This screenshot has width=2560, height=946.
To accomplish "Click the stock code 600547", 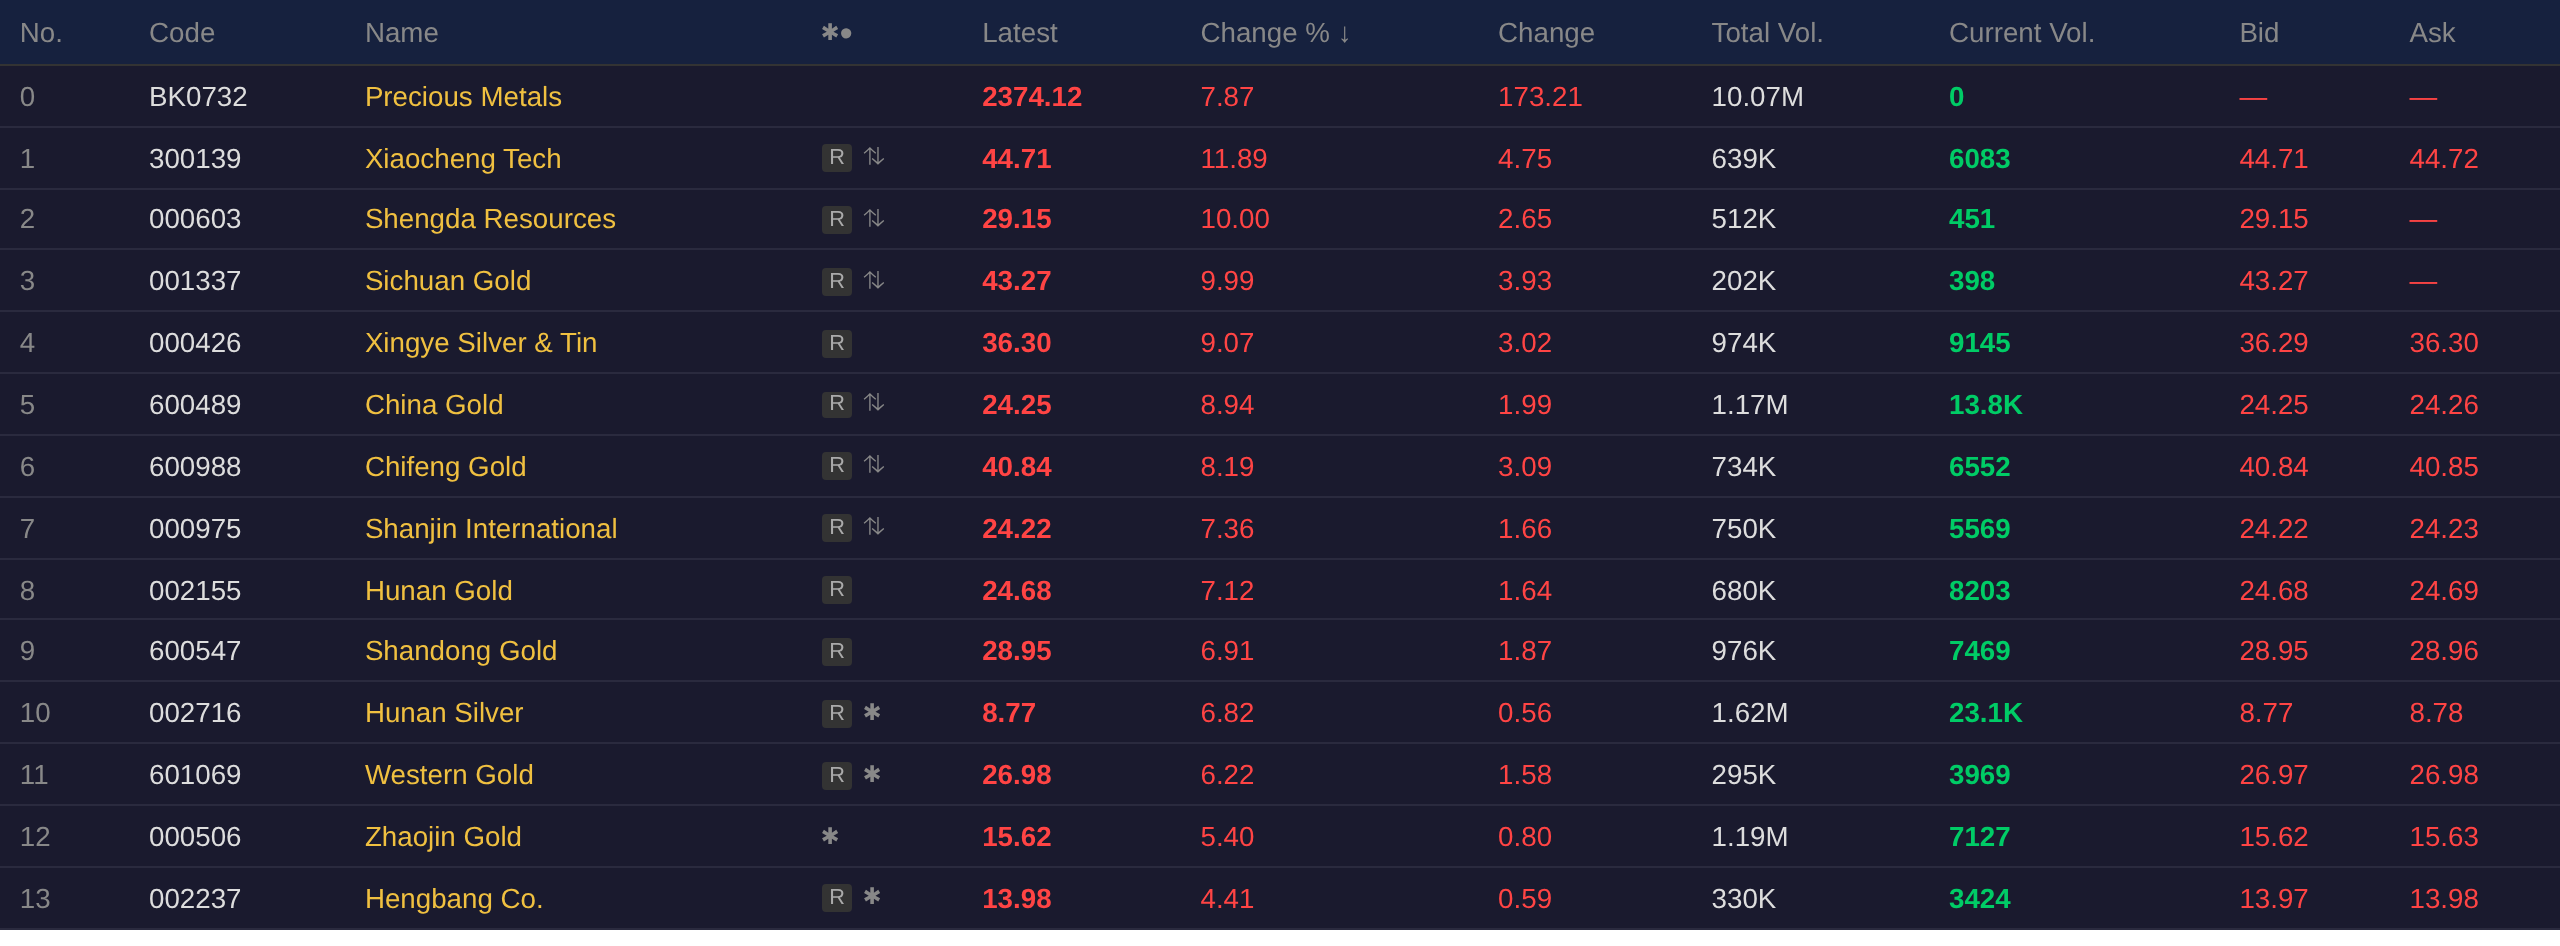I will (195, 651).
